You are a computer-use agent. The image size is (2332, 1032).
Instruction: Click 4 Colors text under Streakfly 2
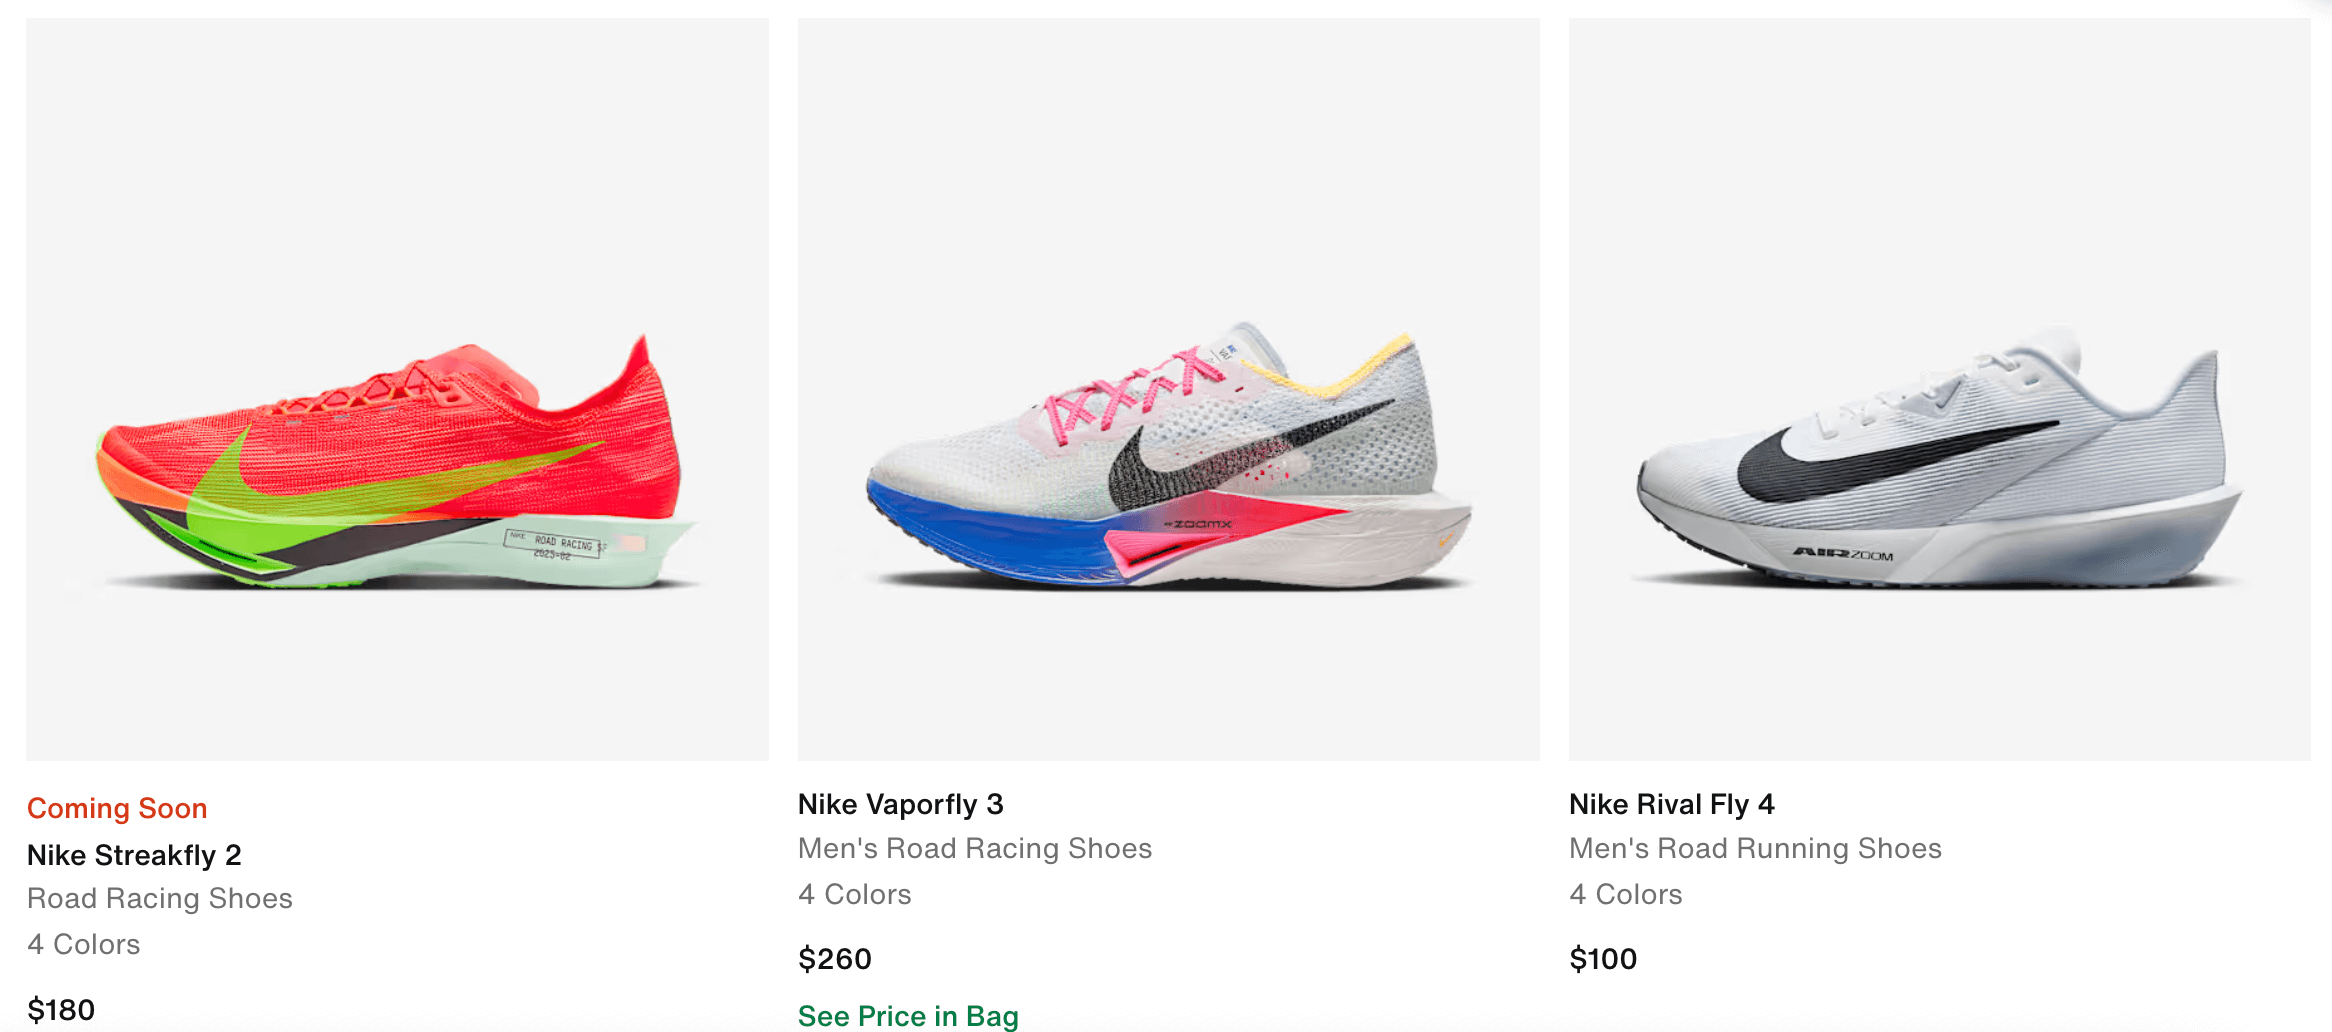tap(83, 944)
